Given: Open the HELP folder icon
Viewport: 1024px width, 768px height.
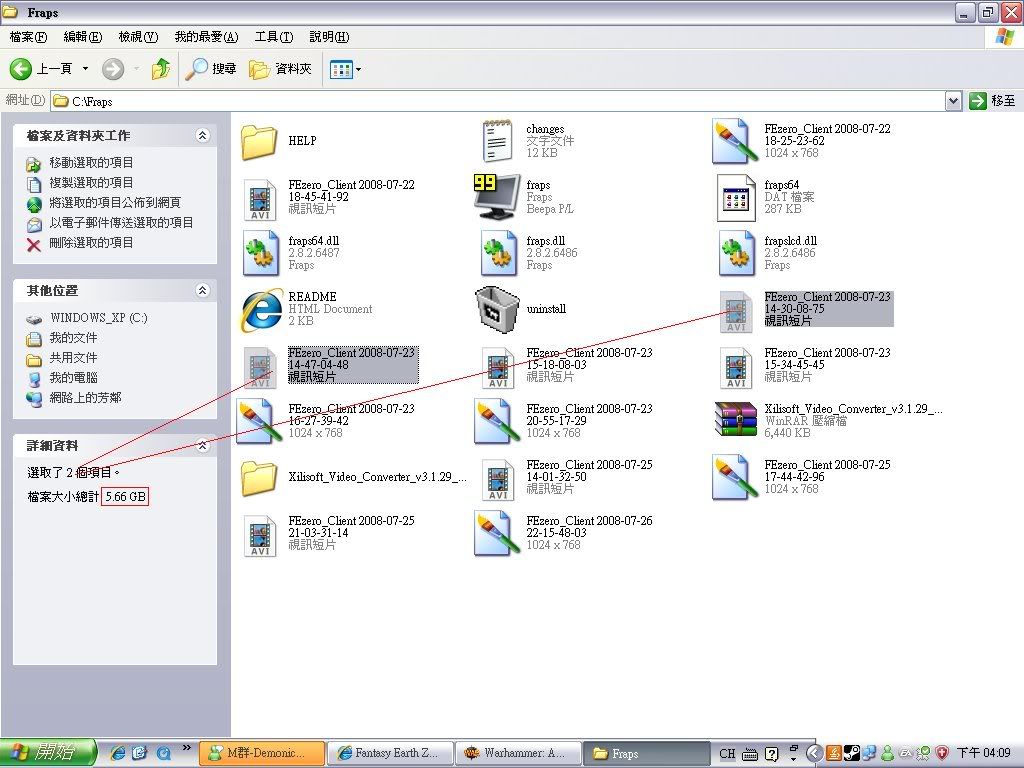Looking at the screenshot, I should click(259, 142).
